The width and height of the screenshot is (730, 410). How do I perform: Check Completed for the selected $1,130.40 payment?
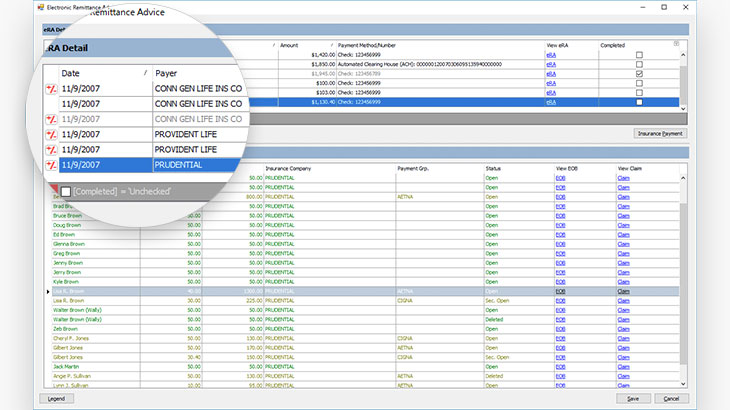(639, 102)
